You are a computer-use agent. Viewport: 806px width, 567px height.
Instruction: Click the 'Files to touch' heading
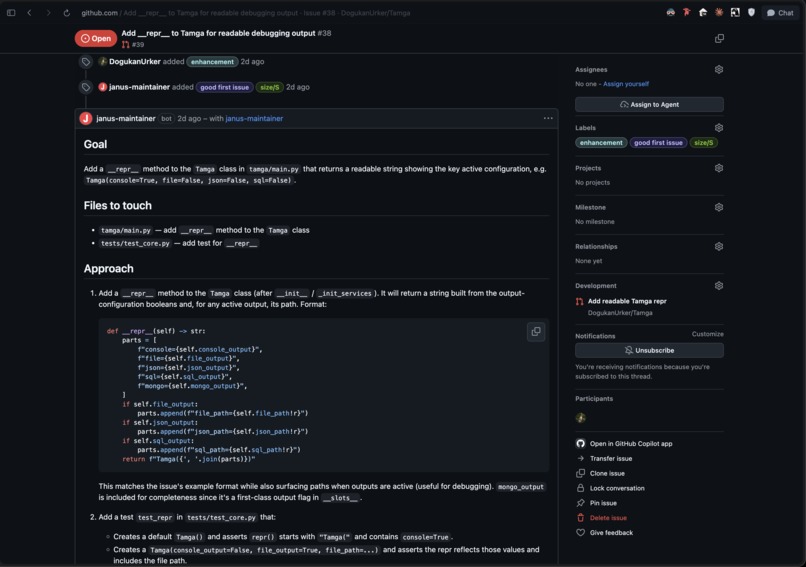coord(118,206)
